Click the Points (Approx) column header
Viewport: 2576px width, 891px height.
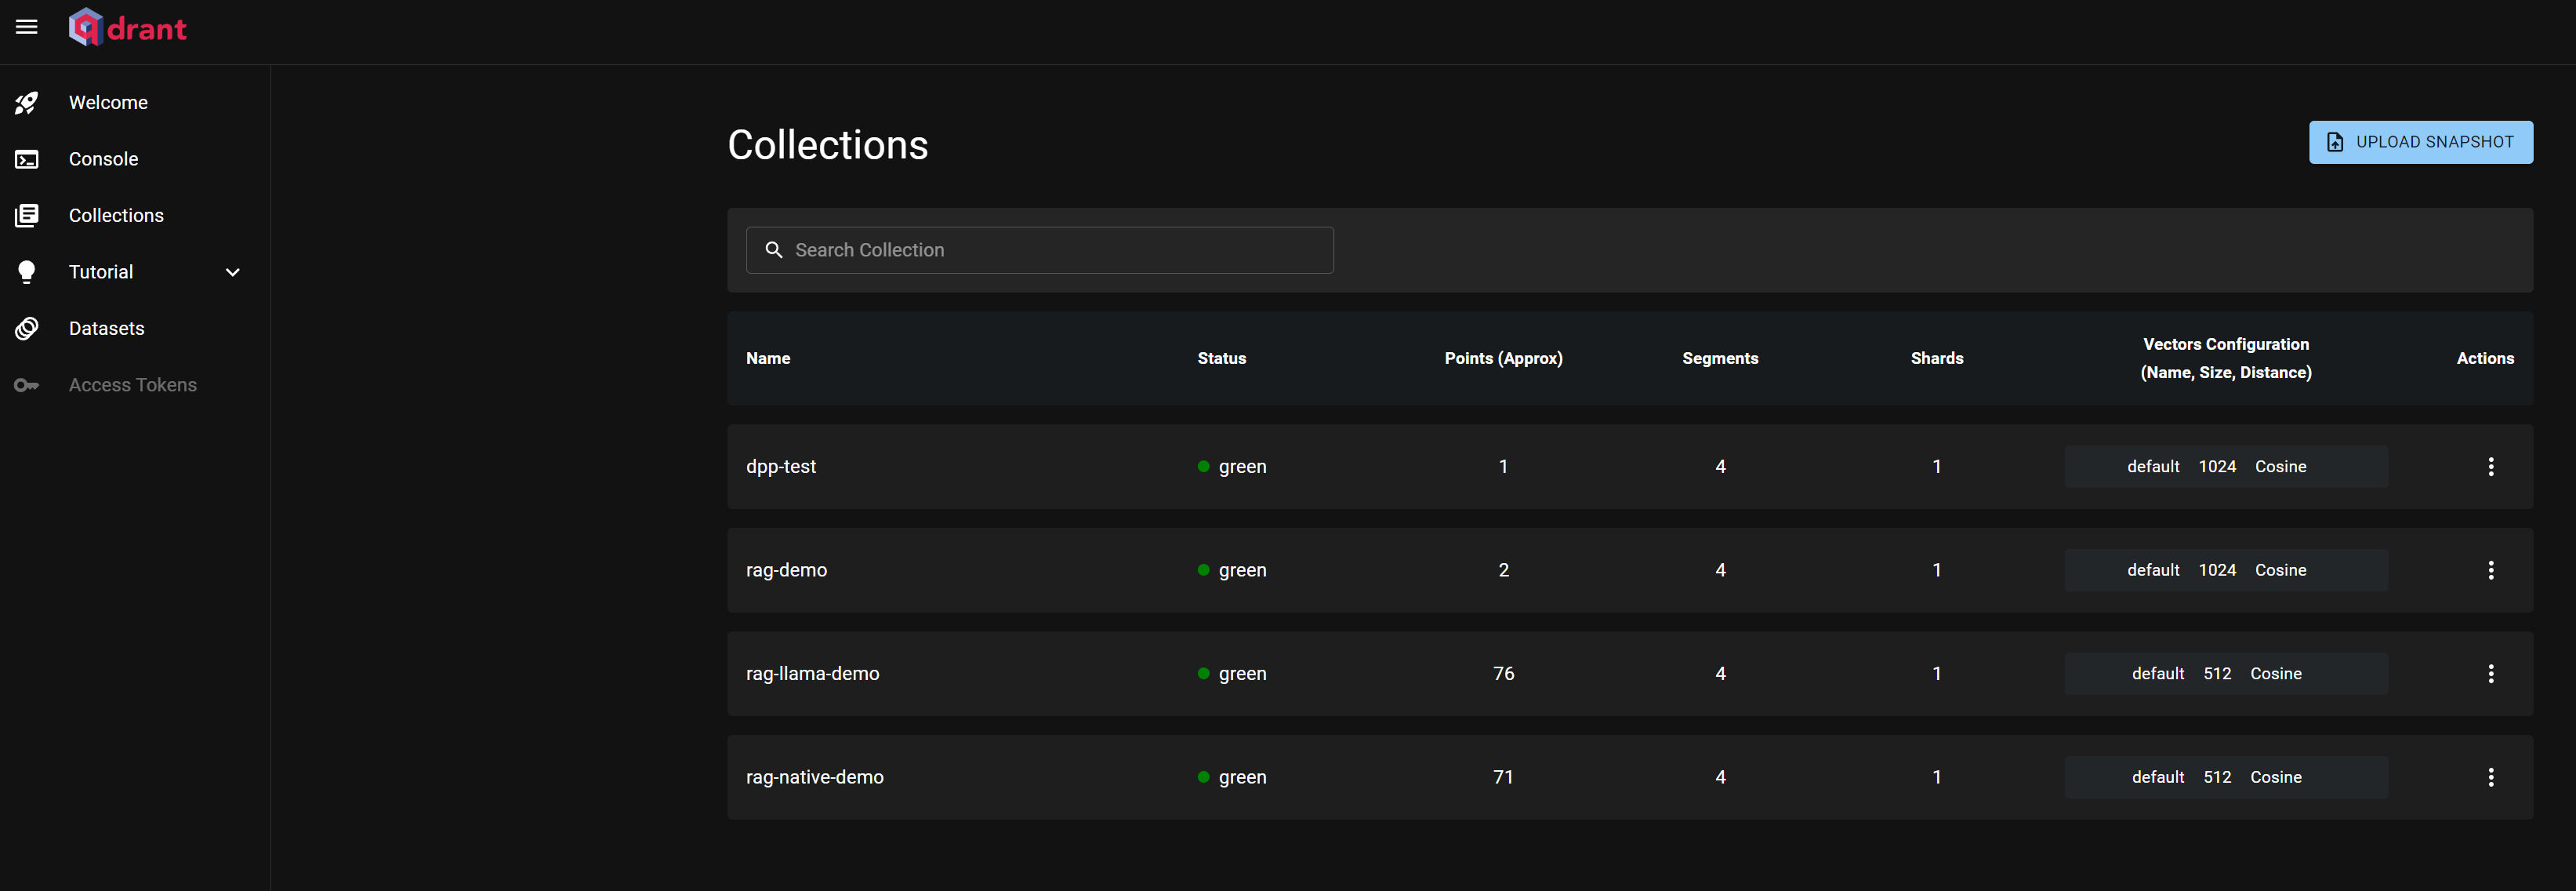pyautogui.click(x=1503, y=358)
